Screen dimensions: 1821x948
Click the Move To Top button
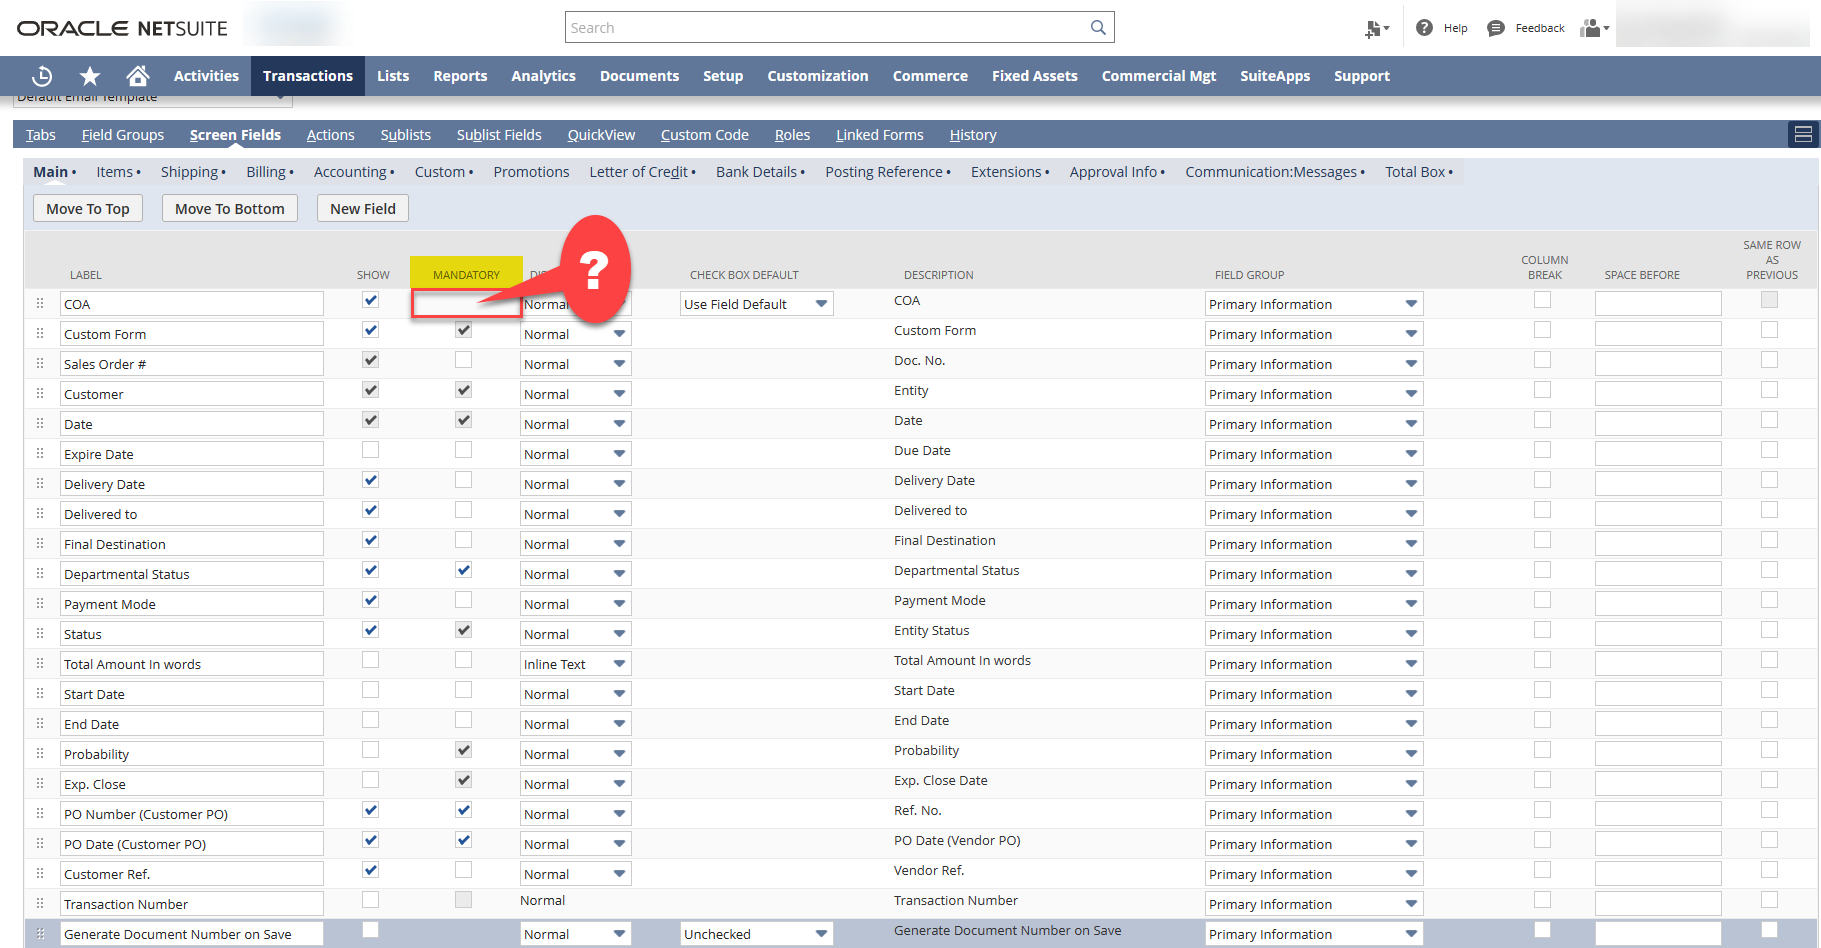[87, 208]
